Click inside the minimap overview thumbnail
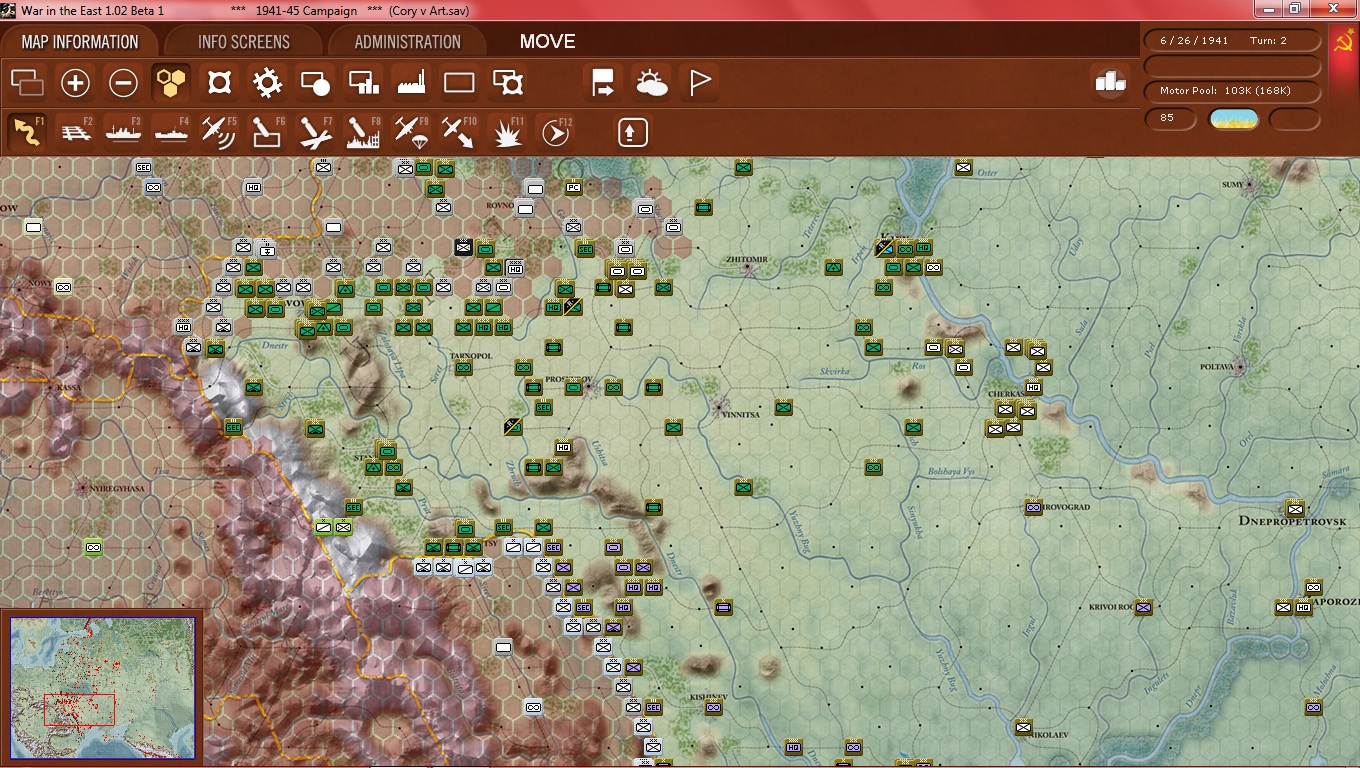 click(x=103, y=687)
